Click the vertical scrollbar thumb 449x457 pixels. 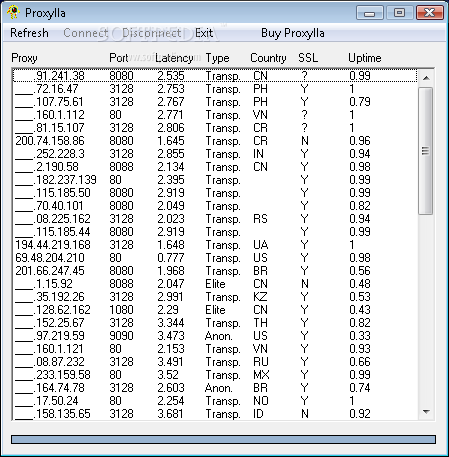pyautogui.click(x=426, y=151)
